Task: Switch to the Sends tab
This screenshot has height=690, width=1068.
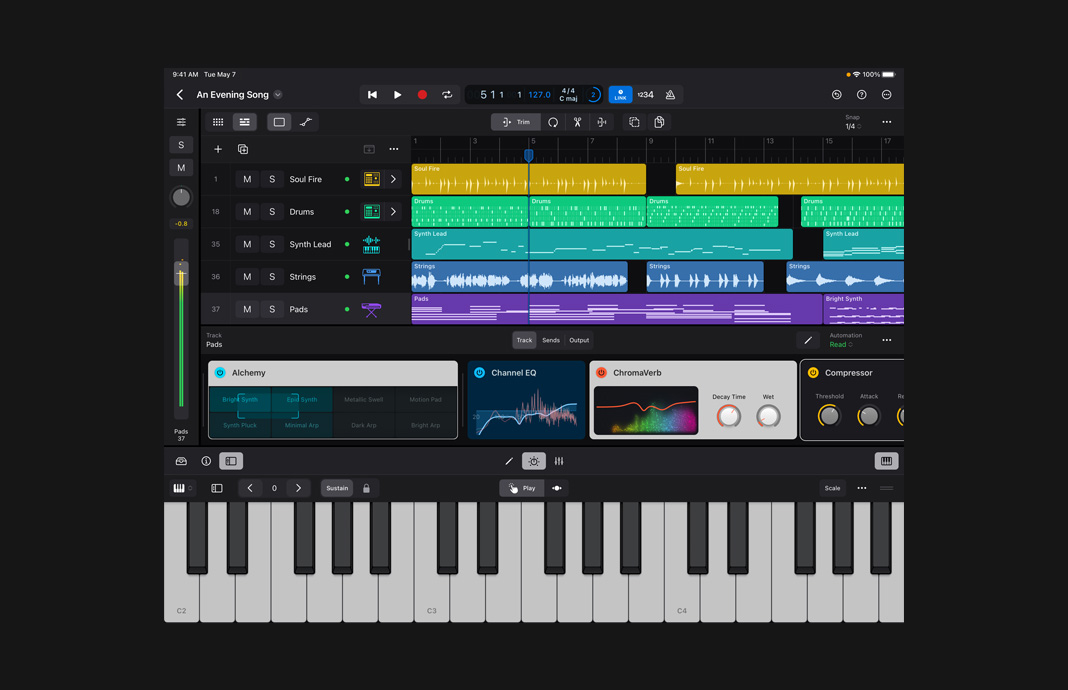Action: tap(551, 340)
